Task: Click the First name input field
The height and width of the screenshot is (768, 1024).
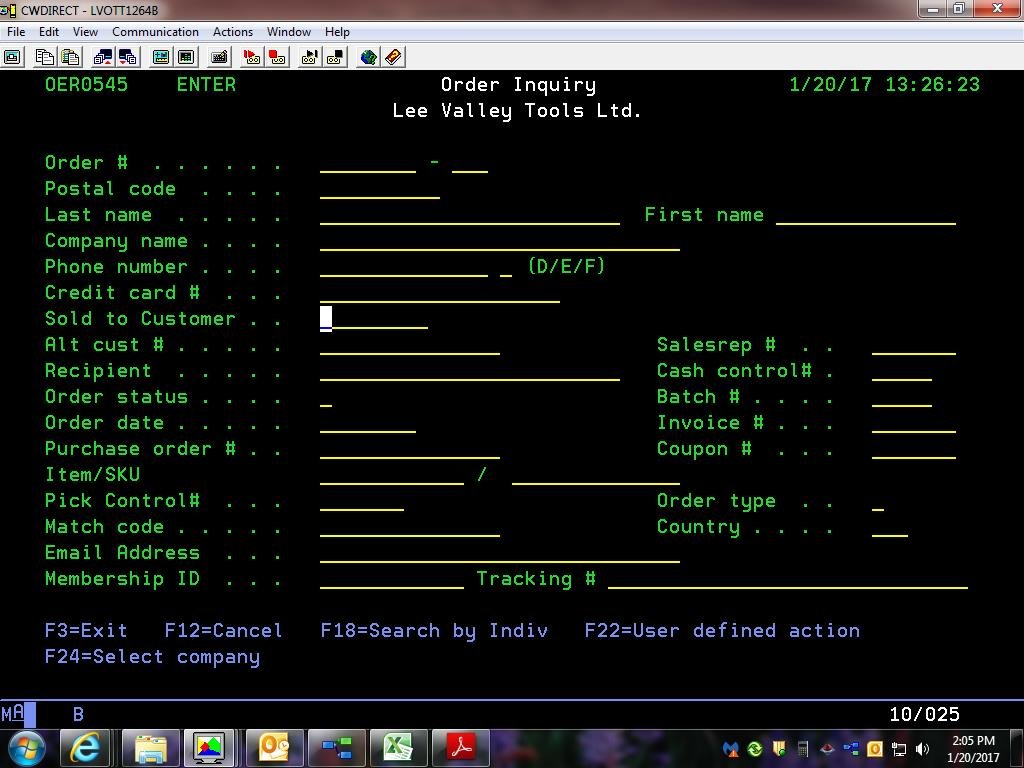Action: [x=866, y=216]
